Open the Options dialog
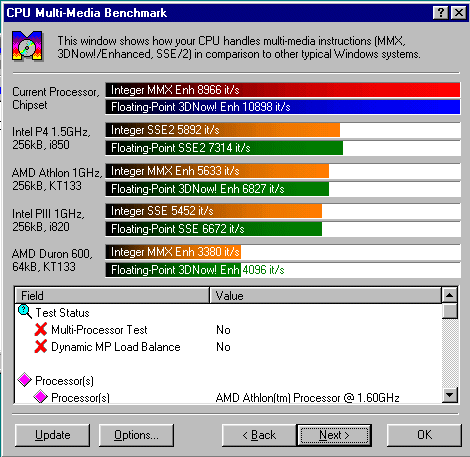 (136, 435)
